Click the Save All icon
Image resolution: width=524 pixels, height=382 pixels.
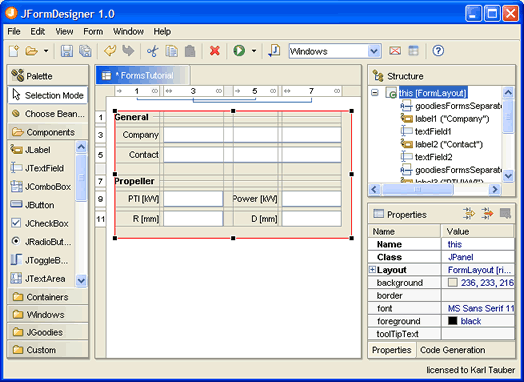[85, 51]
